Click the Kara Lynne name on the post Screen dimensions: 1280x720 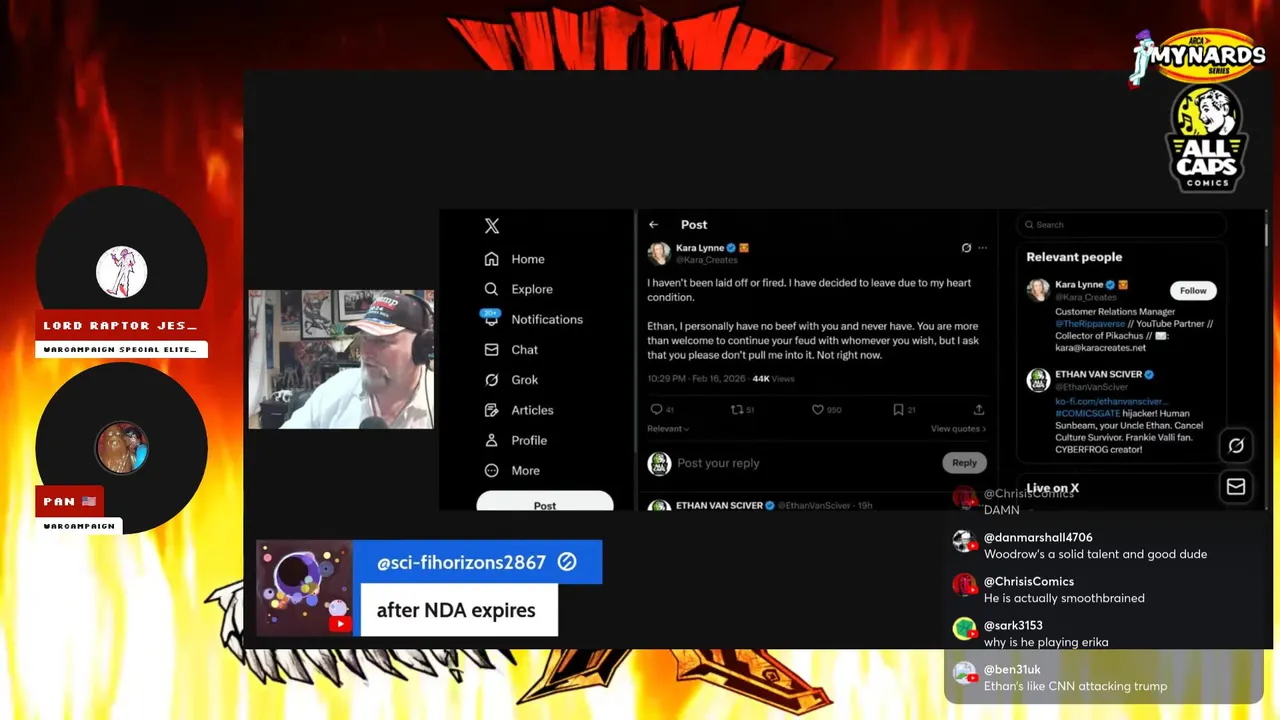click(700, 247)
